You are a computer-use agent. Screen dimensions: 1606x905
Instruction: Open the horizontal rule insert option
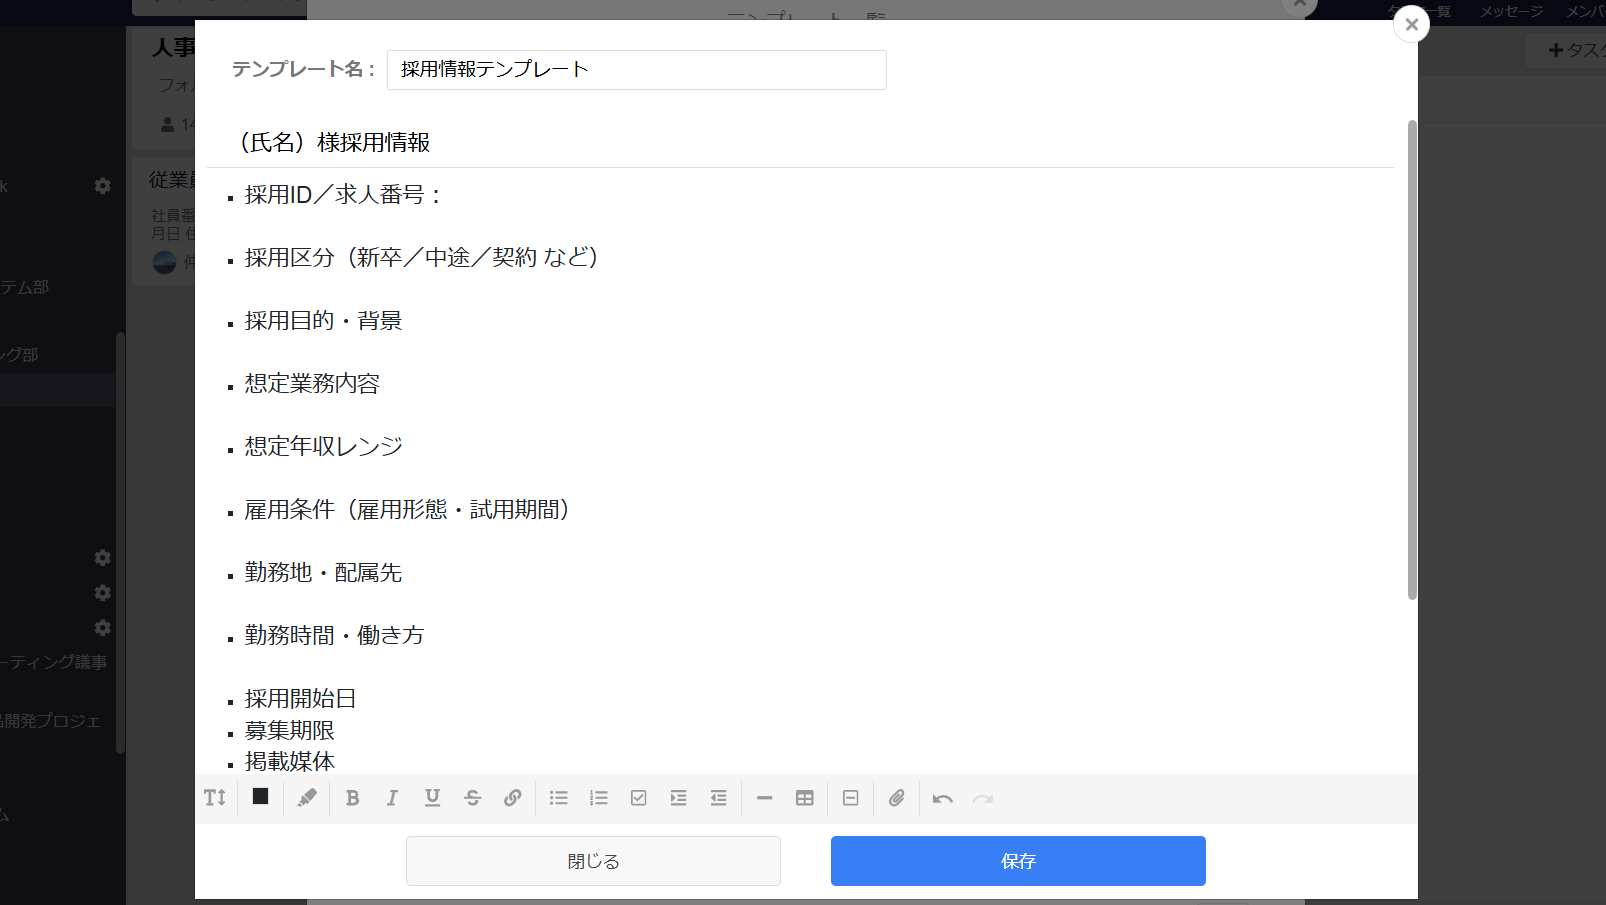(x=764, y=798)
